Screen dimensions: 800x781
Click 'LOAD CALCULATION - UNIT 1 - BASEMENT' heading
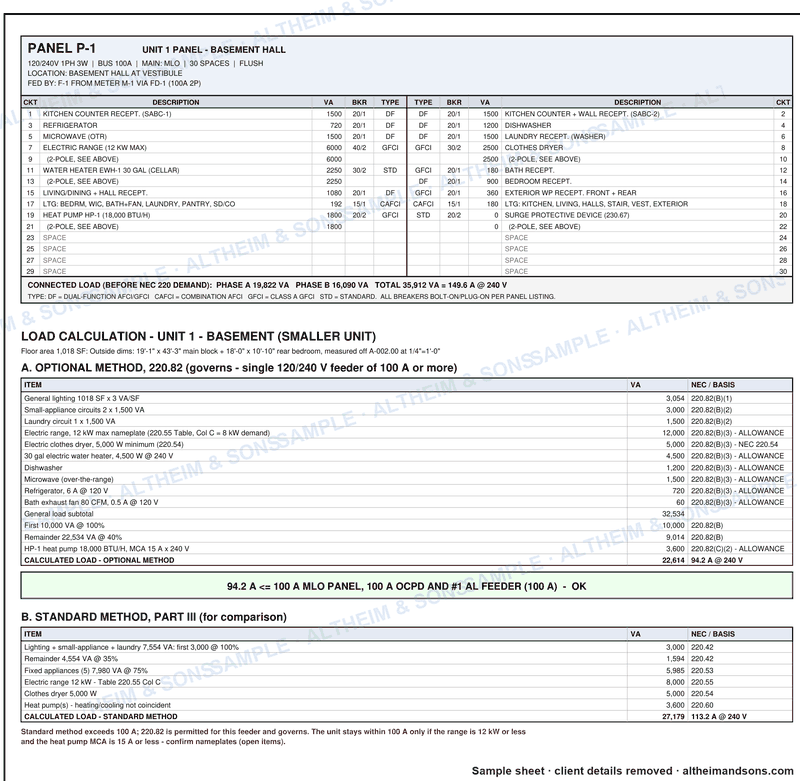point(198,337)
